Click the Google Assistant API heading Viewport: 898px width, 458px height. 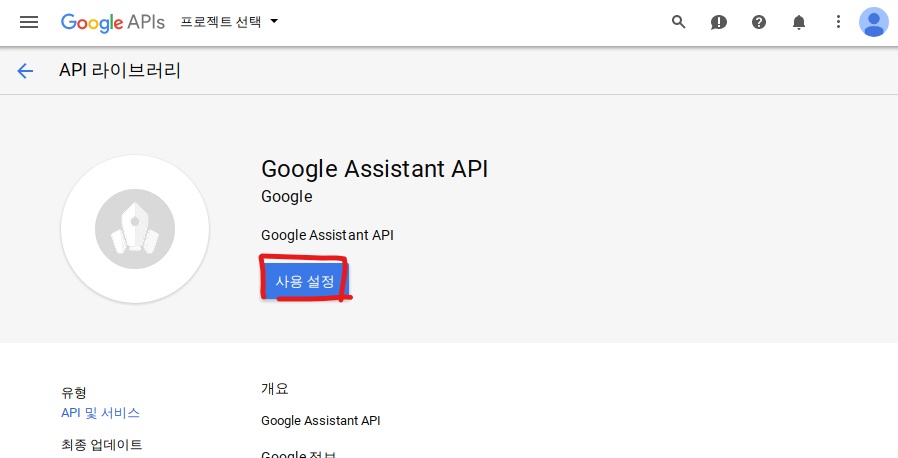[375, 169]
